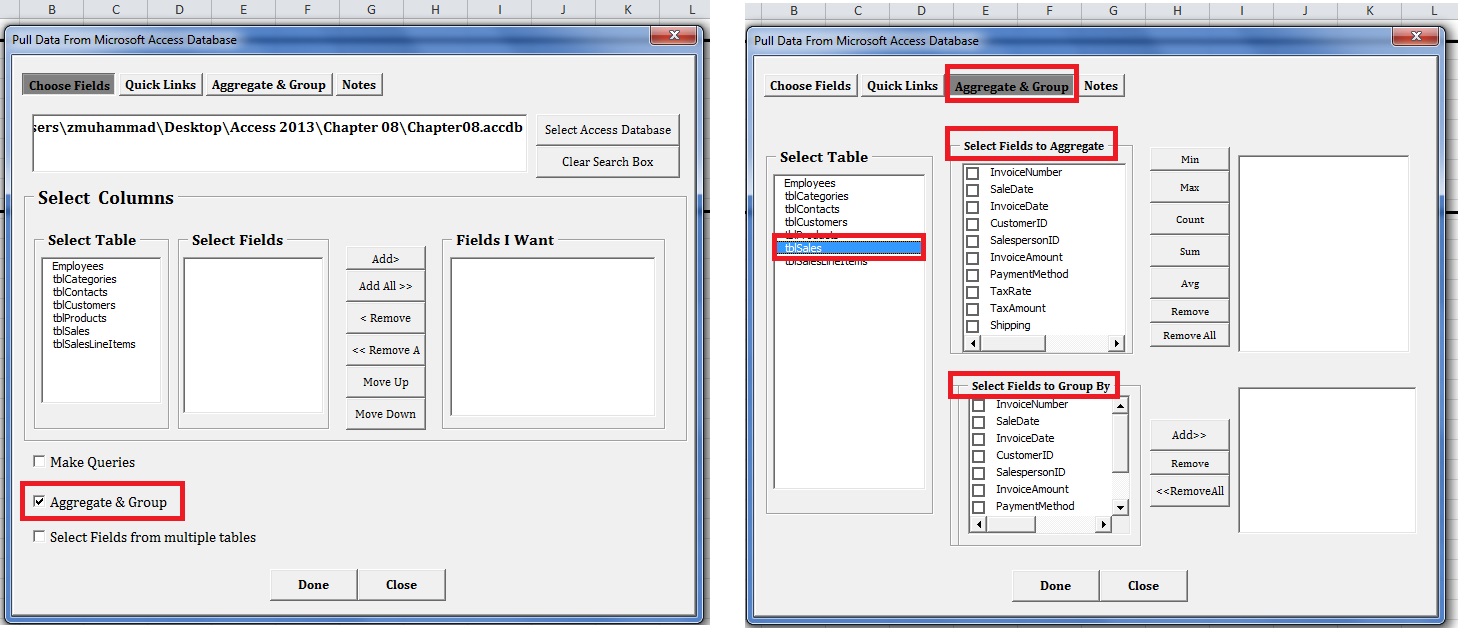Screen dimensions: 1464x633
Task: Check Select Fields from multiple tables
Action: [39, 537]
